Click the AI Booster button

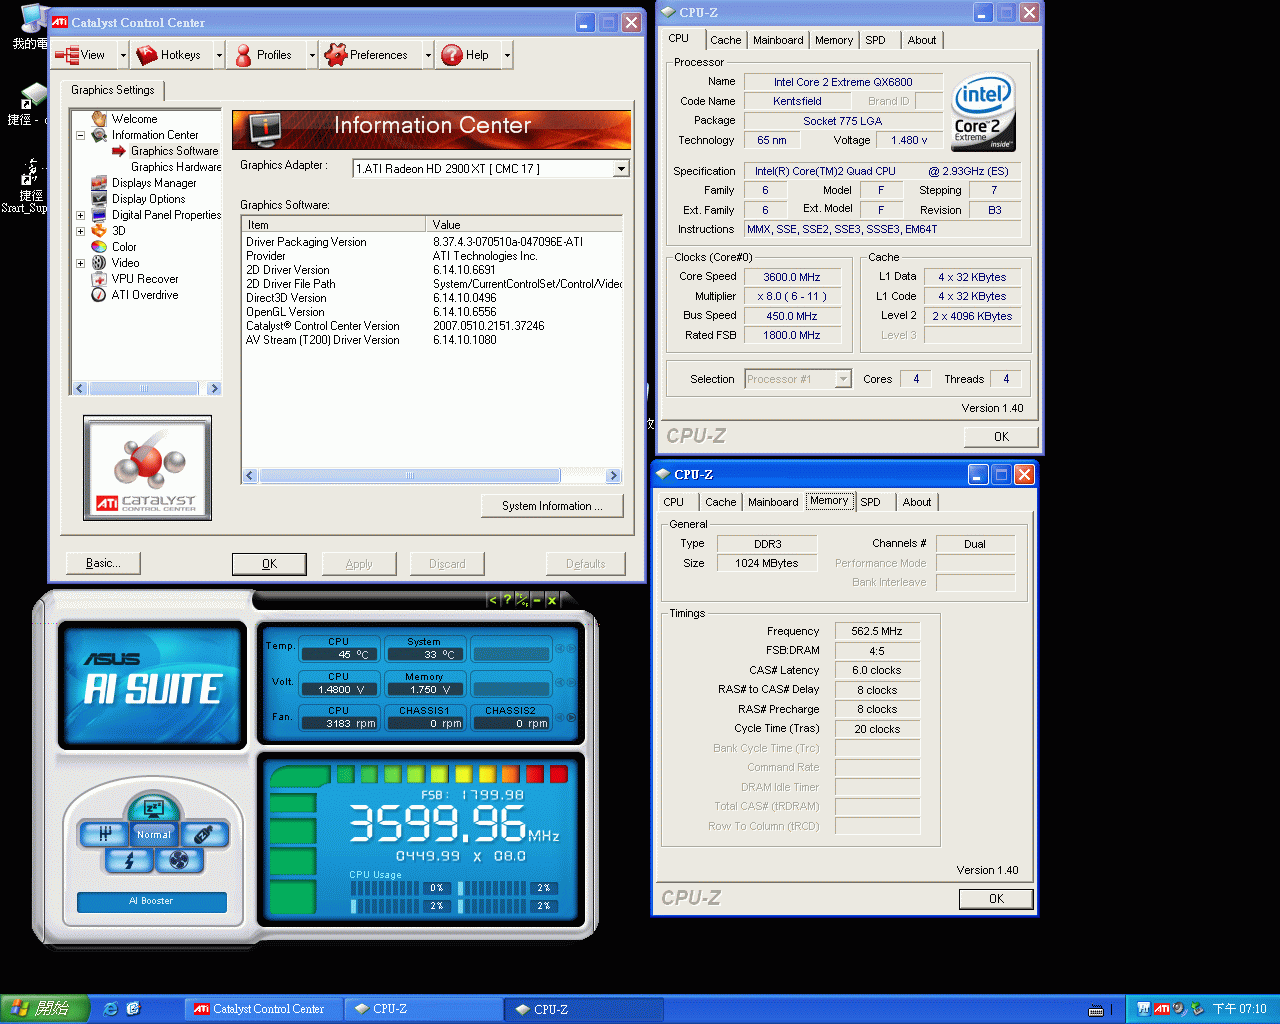click(x=151, y=901)
